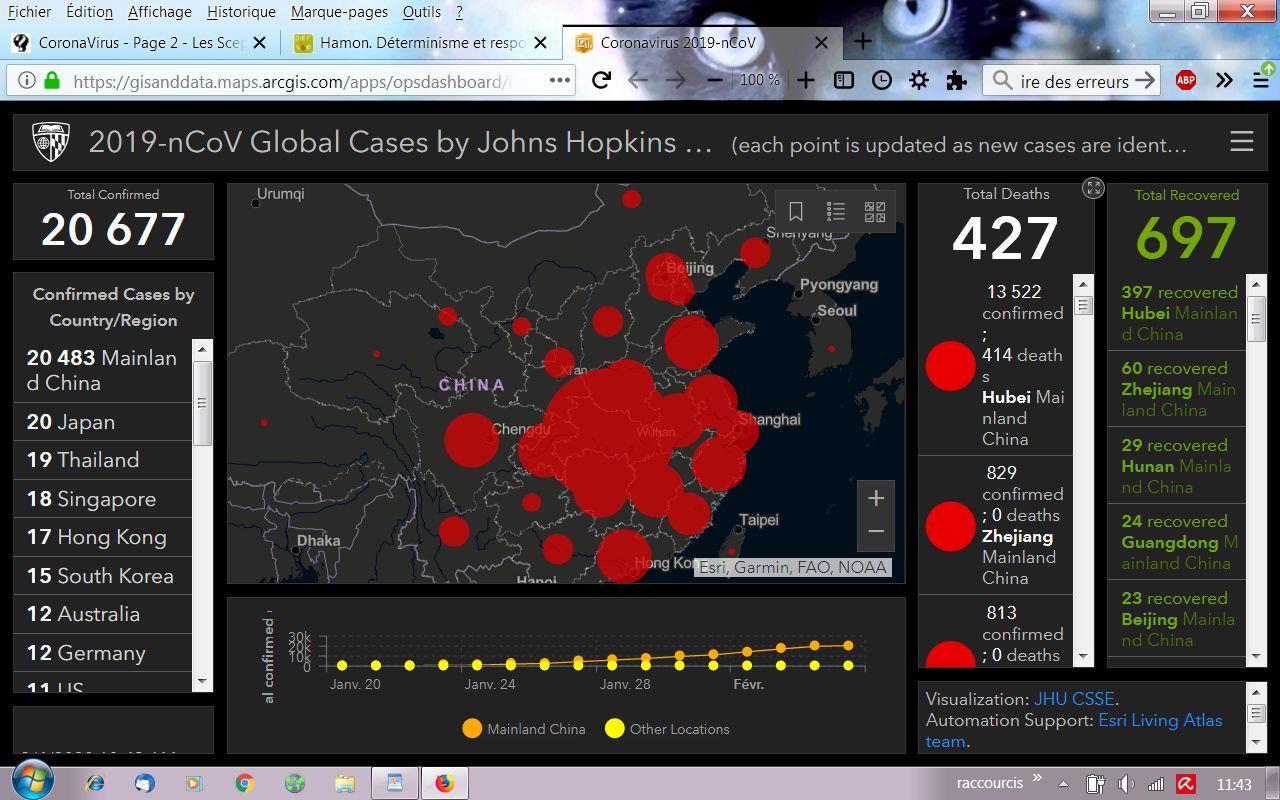Show the map legend list
Viewport: 1280px width, 800px height.
click(836, 211)
